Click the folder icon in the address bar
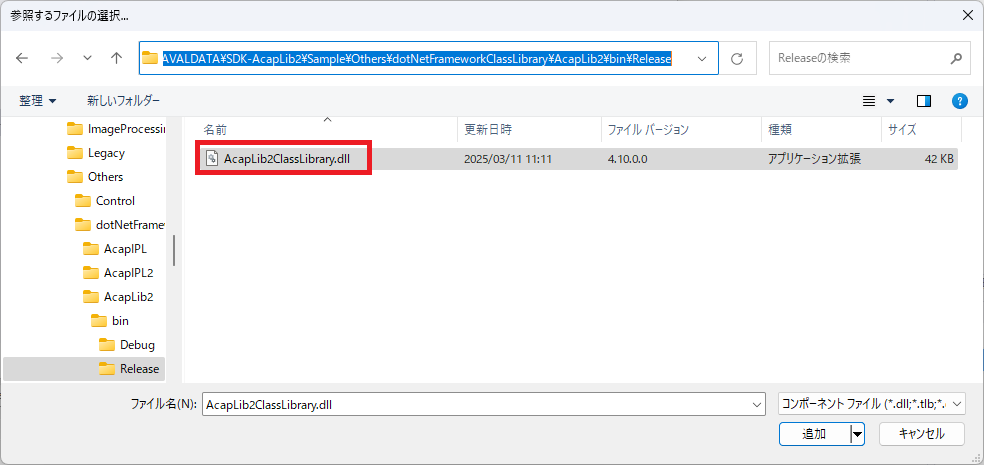The width and height of the screenshot is (984, 465). click(150, 58)
